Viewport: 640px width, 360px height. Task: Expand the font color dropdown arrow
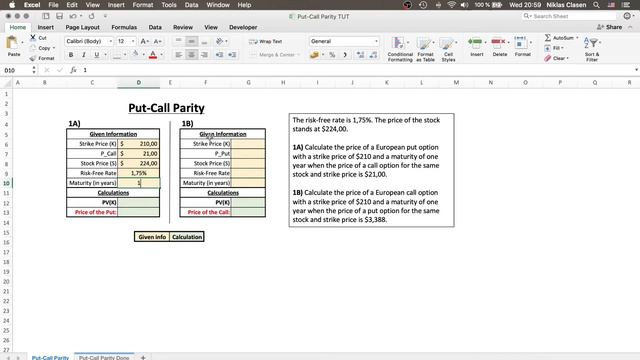coord(162,54)
